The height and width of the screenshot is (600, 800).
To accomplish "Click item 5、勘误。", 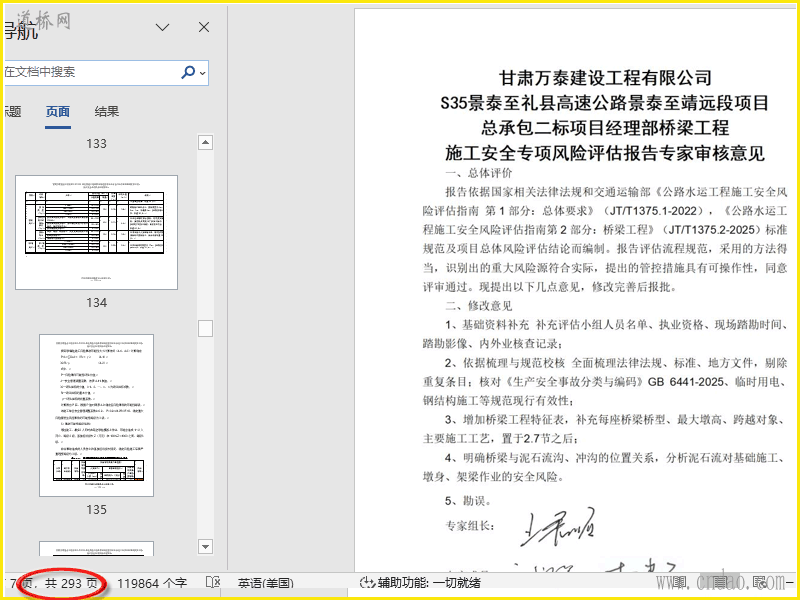I will click(468, 501).
